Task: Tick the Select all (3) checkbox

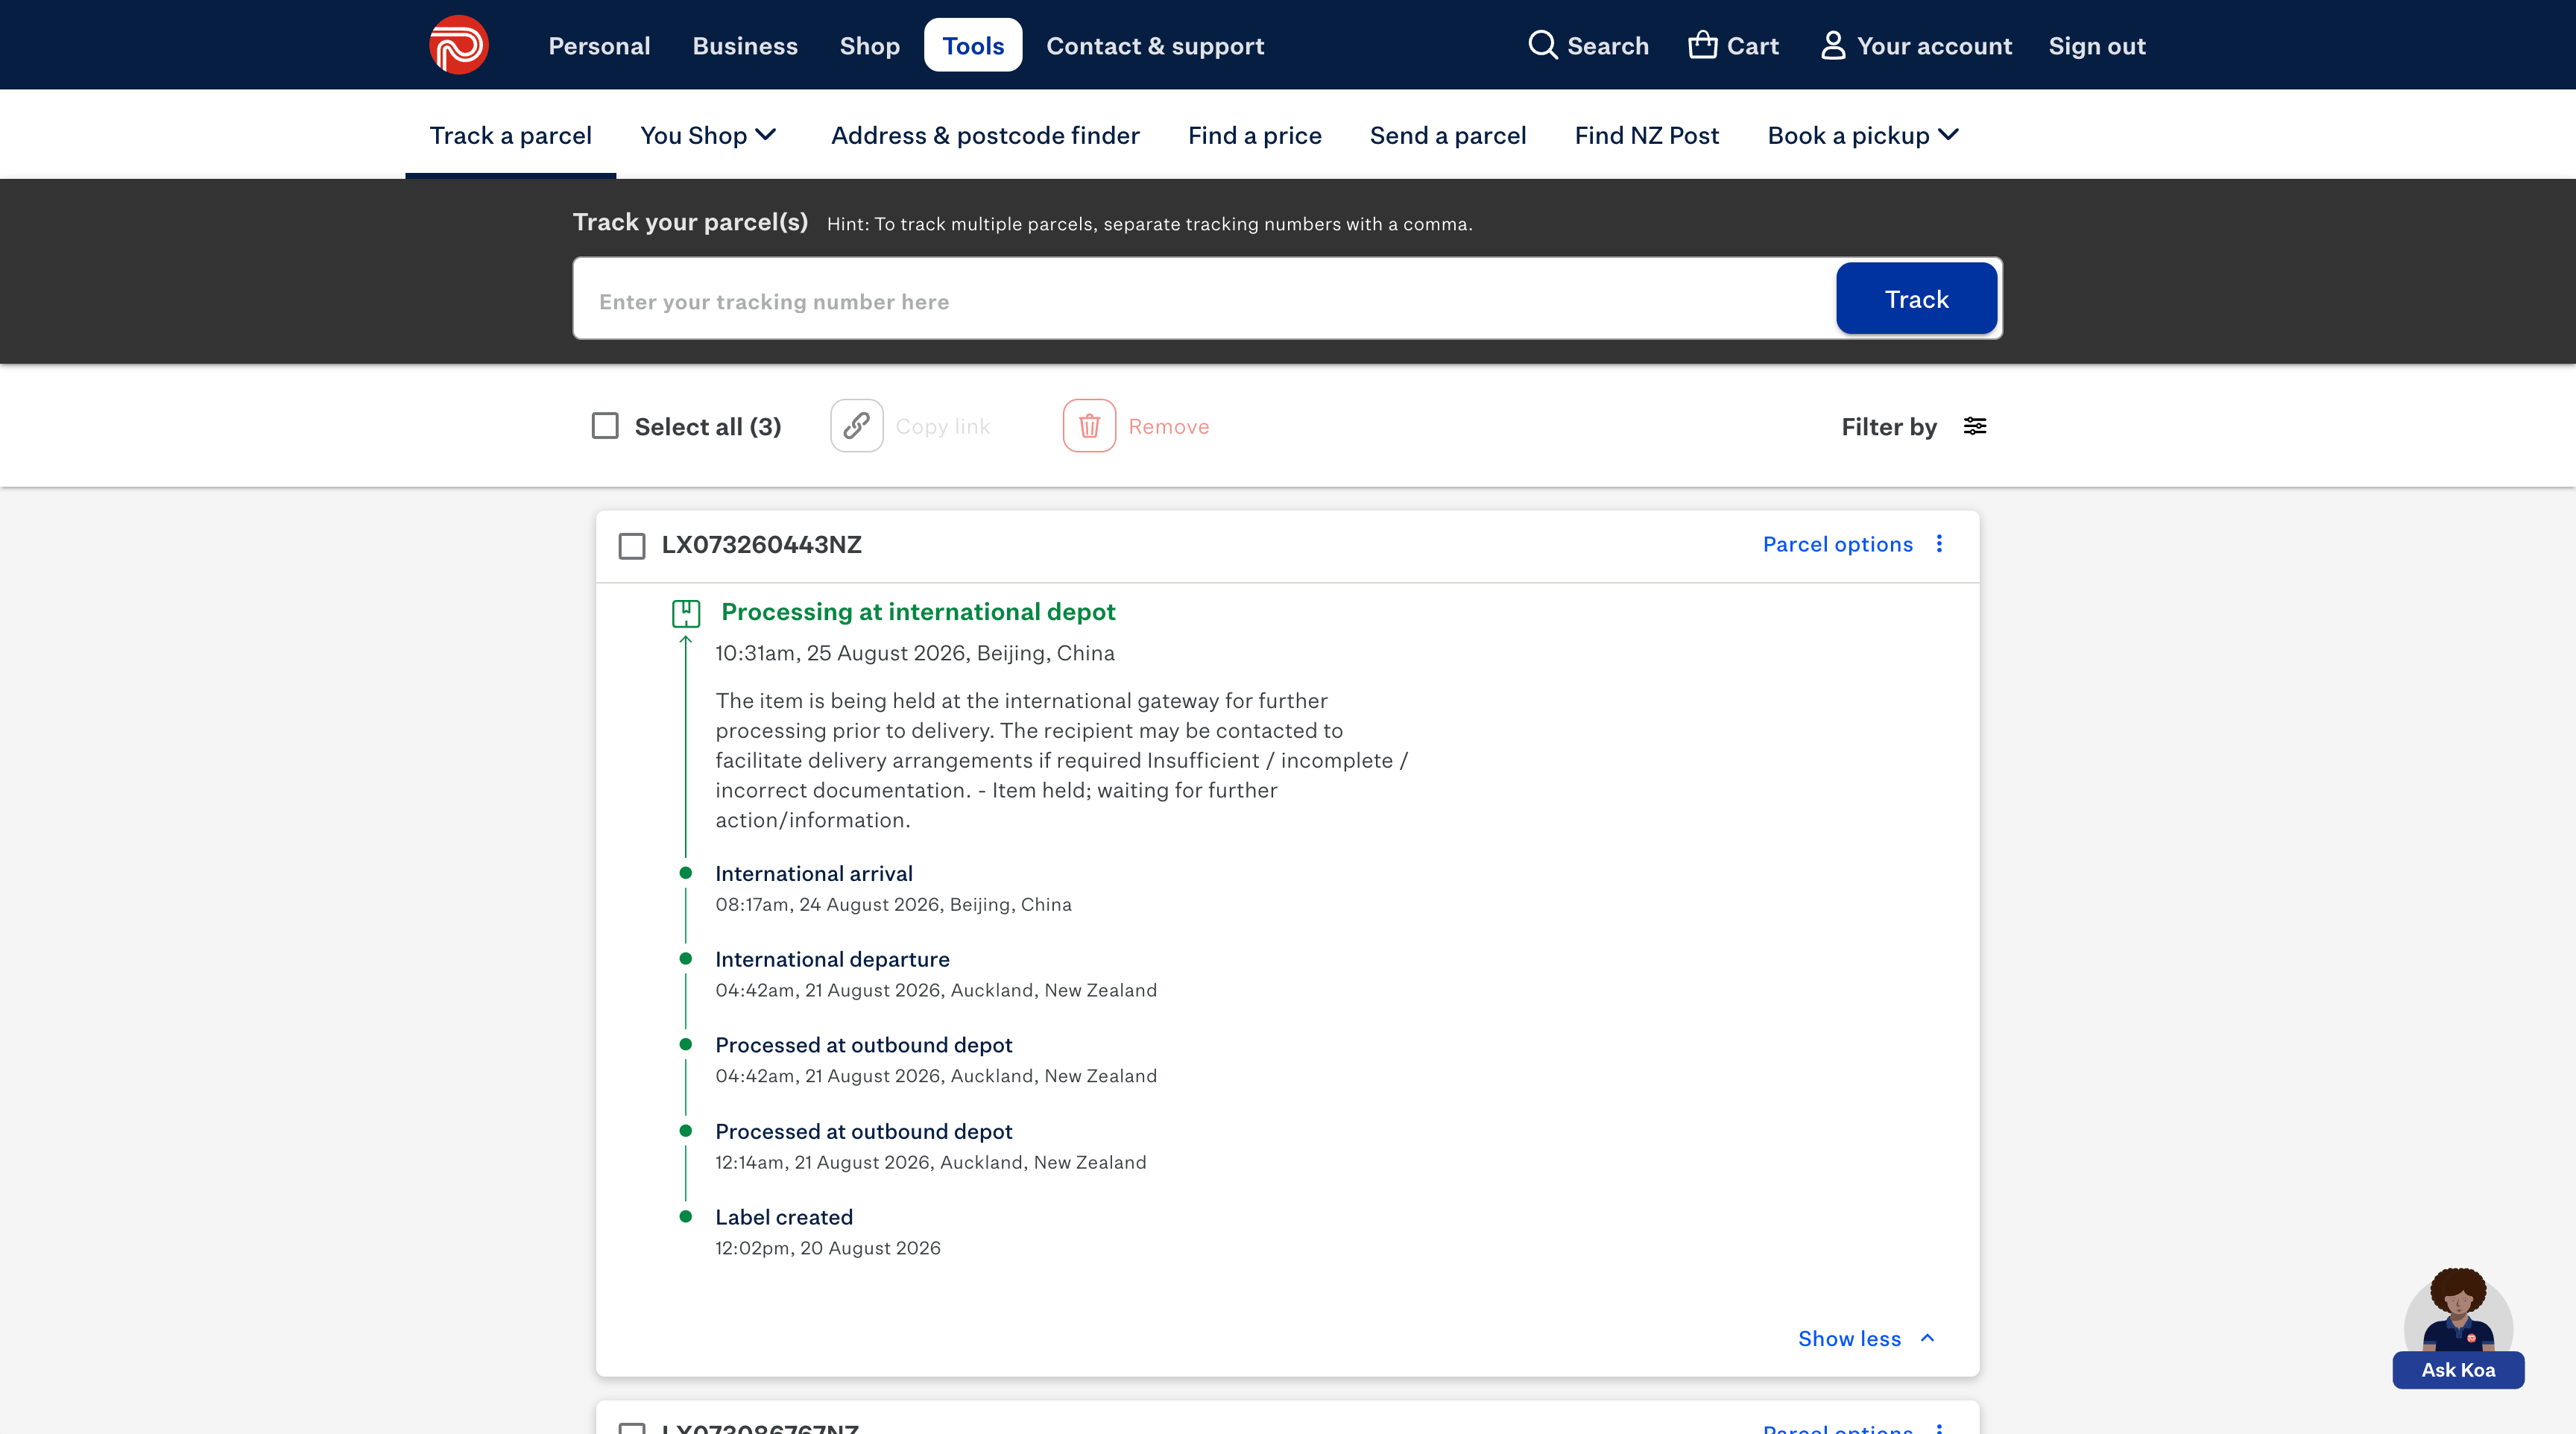Action: pos(605,426)
